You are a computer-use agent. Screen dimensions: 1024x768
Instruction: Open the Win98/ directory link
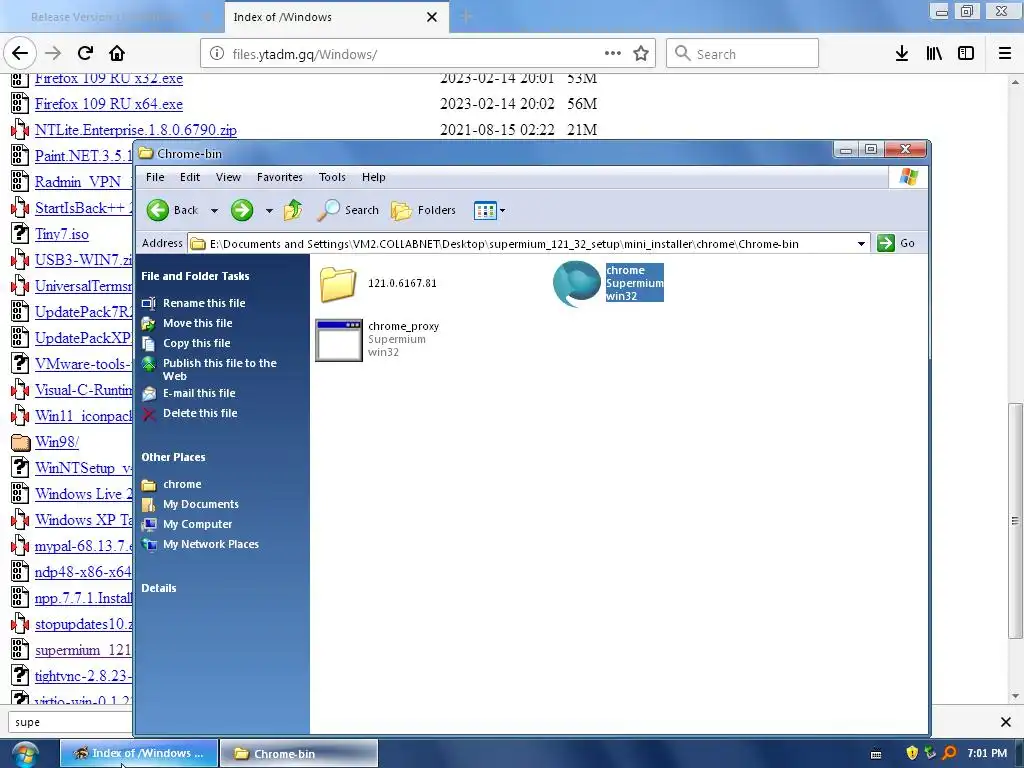[57, 441]
